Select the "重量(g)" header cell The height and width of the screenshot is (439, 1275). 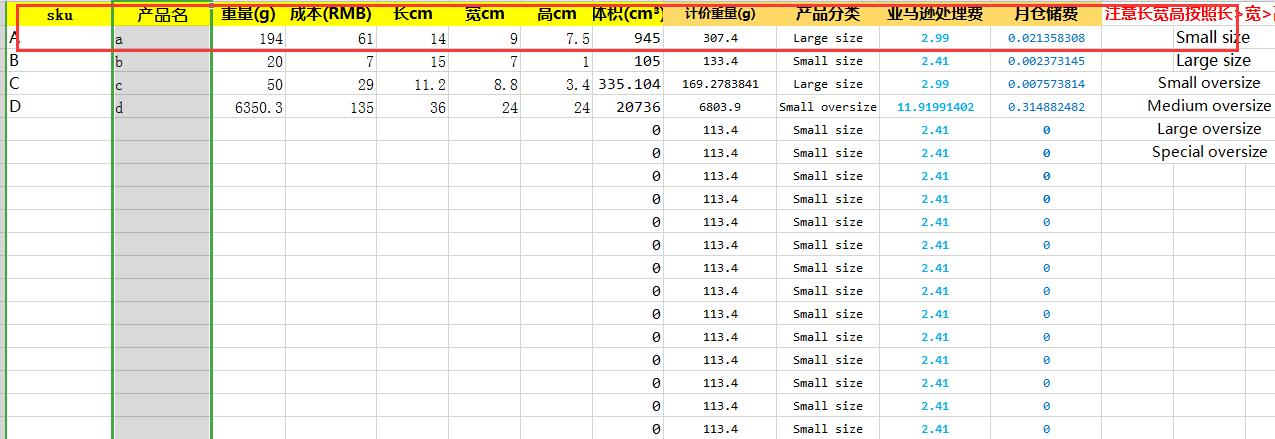(248, 15)
